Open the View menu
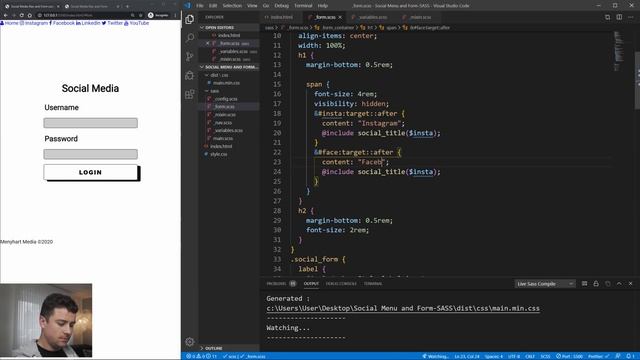This screenshot has height=360, width=640. click(252, 6)
